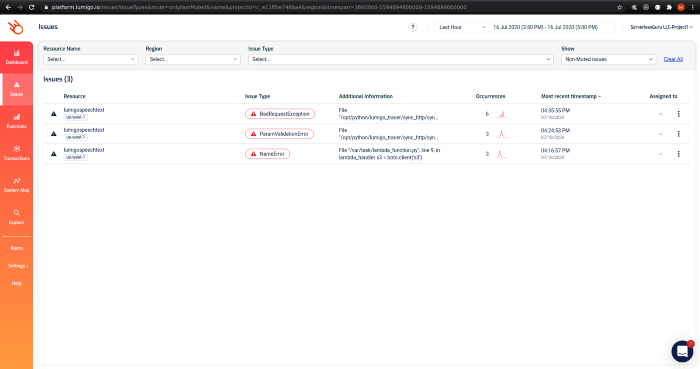Click warning icon of NameError row

[54, 154]
